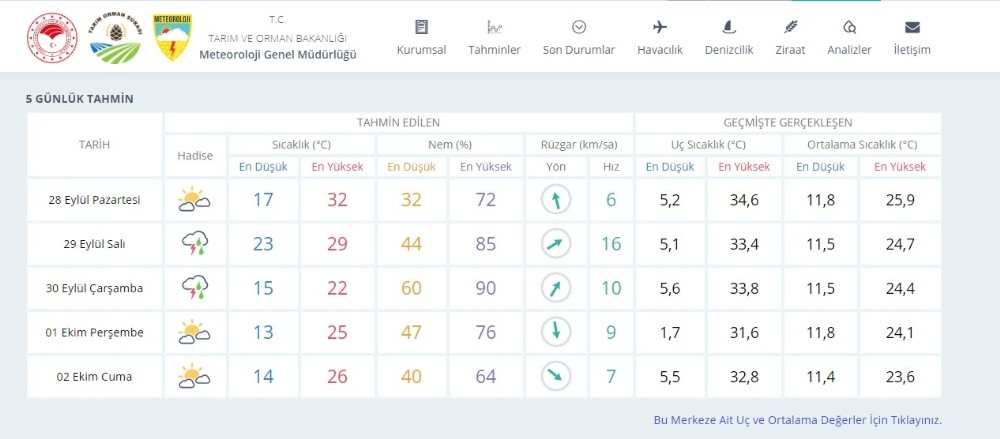This screenshot has height=439, width=1000.
Task: Click the thunderstorm icon for 30 Eylül Çarşamba
Action: click(x=194, y=288)
